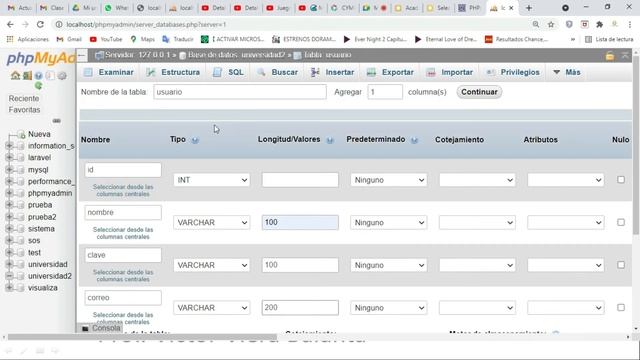Open the Consola panel

pyautogui.click(x=101, y=328)
